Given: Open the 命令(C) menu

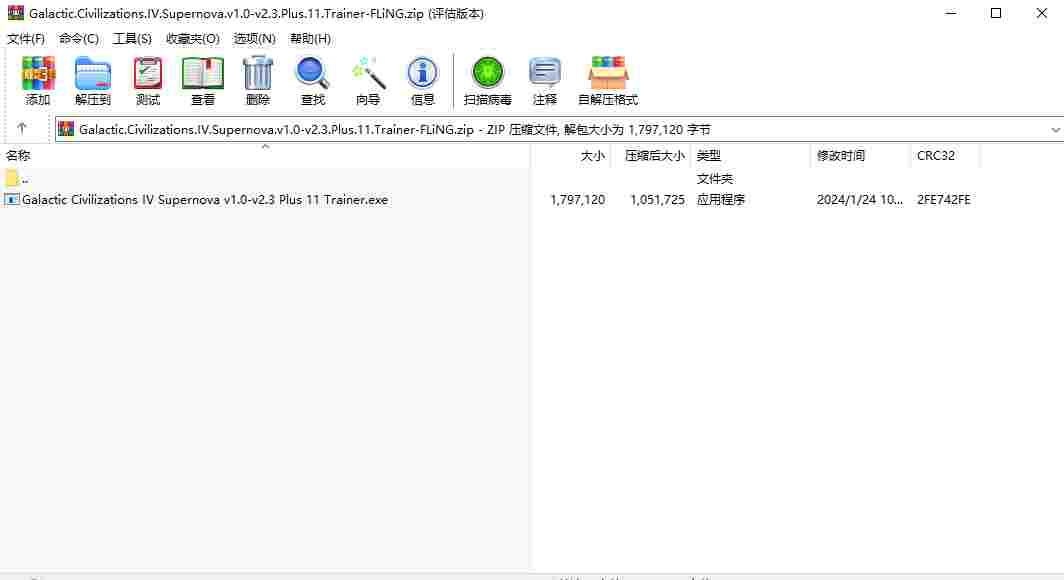Looking at the screenshot, I should (79, 39).
